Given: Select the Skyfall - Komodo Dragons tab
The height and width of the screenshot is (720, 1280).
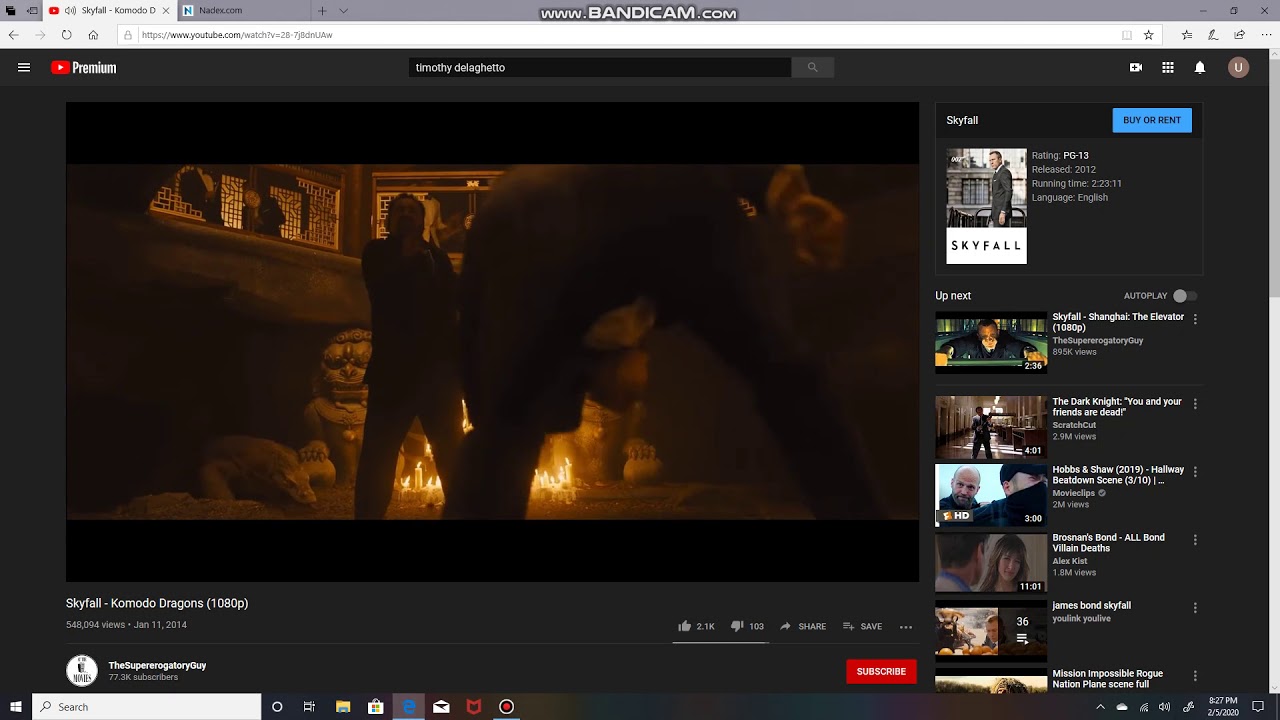Looking at the screenshot, I should click(110, 11).
